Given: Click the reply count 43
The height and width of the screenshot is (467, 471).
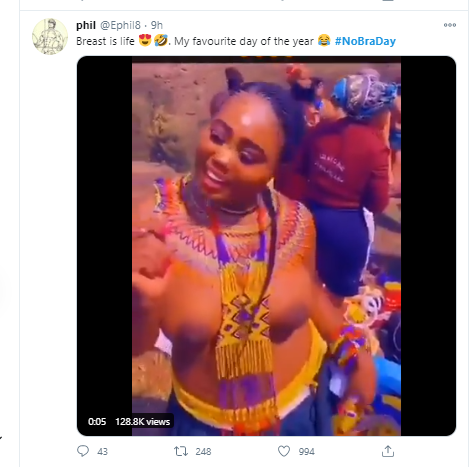Looking at the screenshot, I should 102,452.
